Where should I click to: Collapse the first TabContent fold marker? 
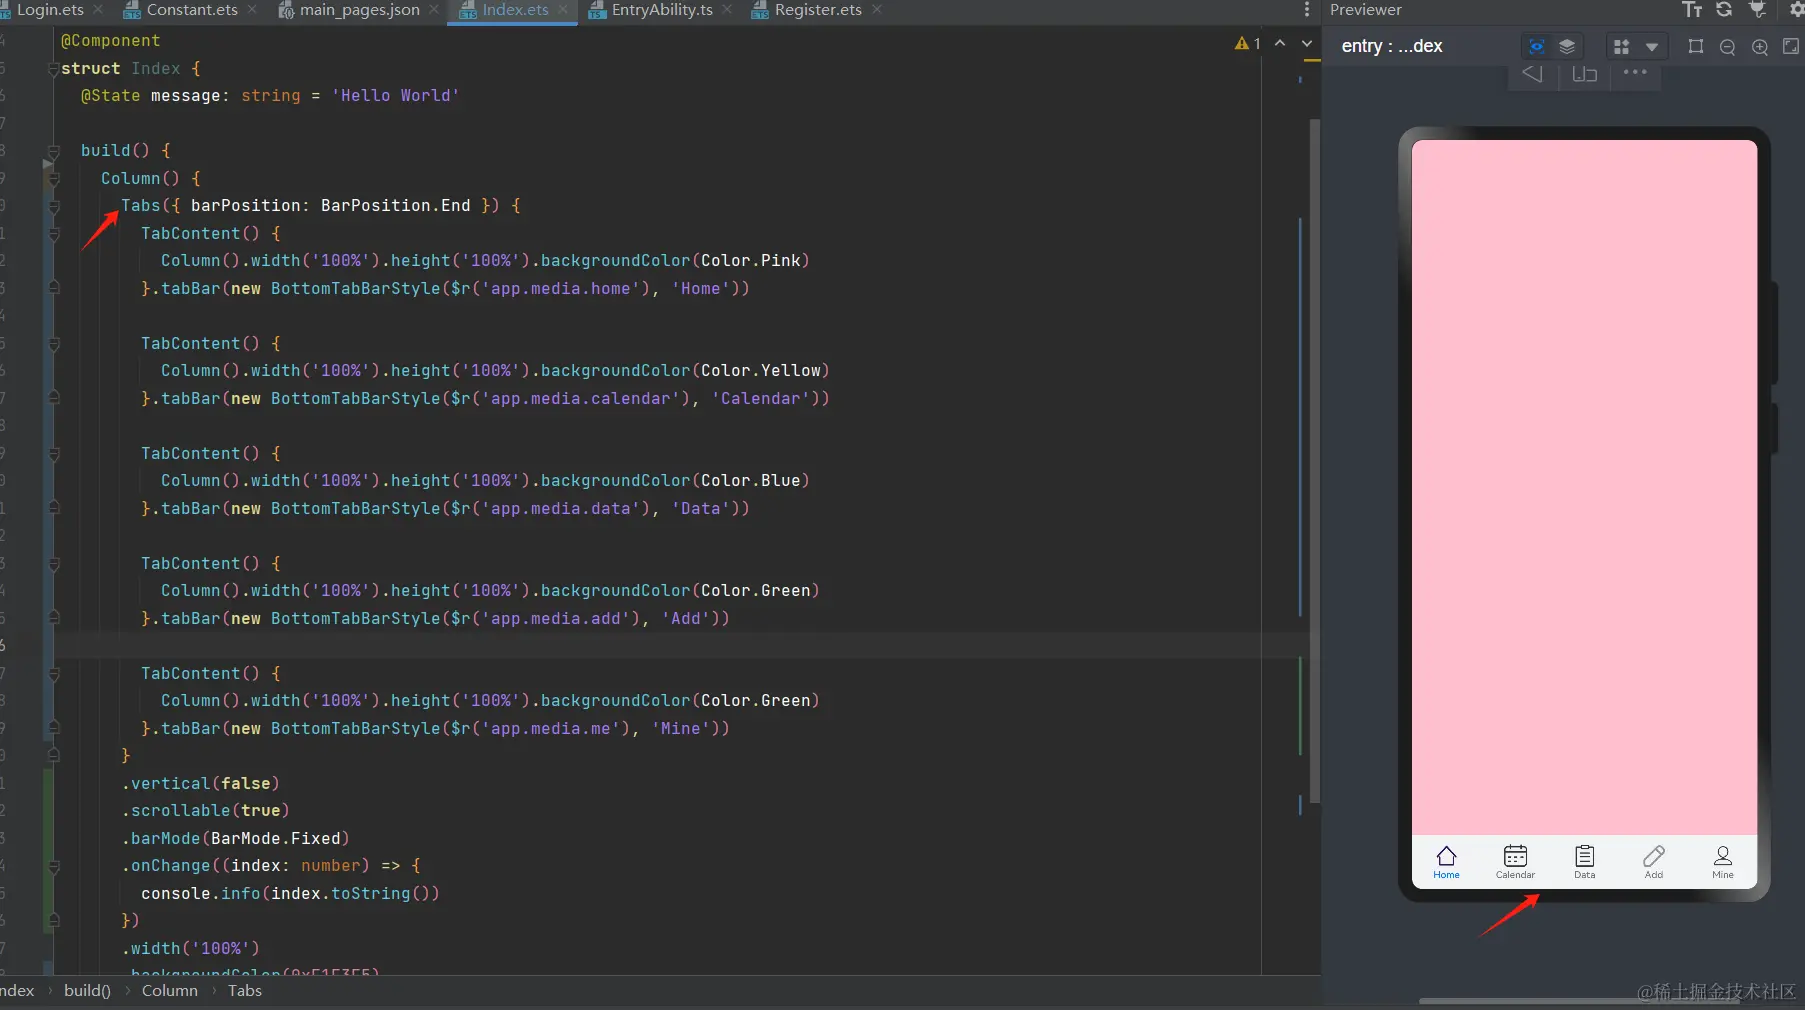point(54,234)
